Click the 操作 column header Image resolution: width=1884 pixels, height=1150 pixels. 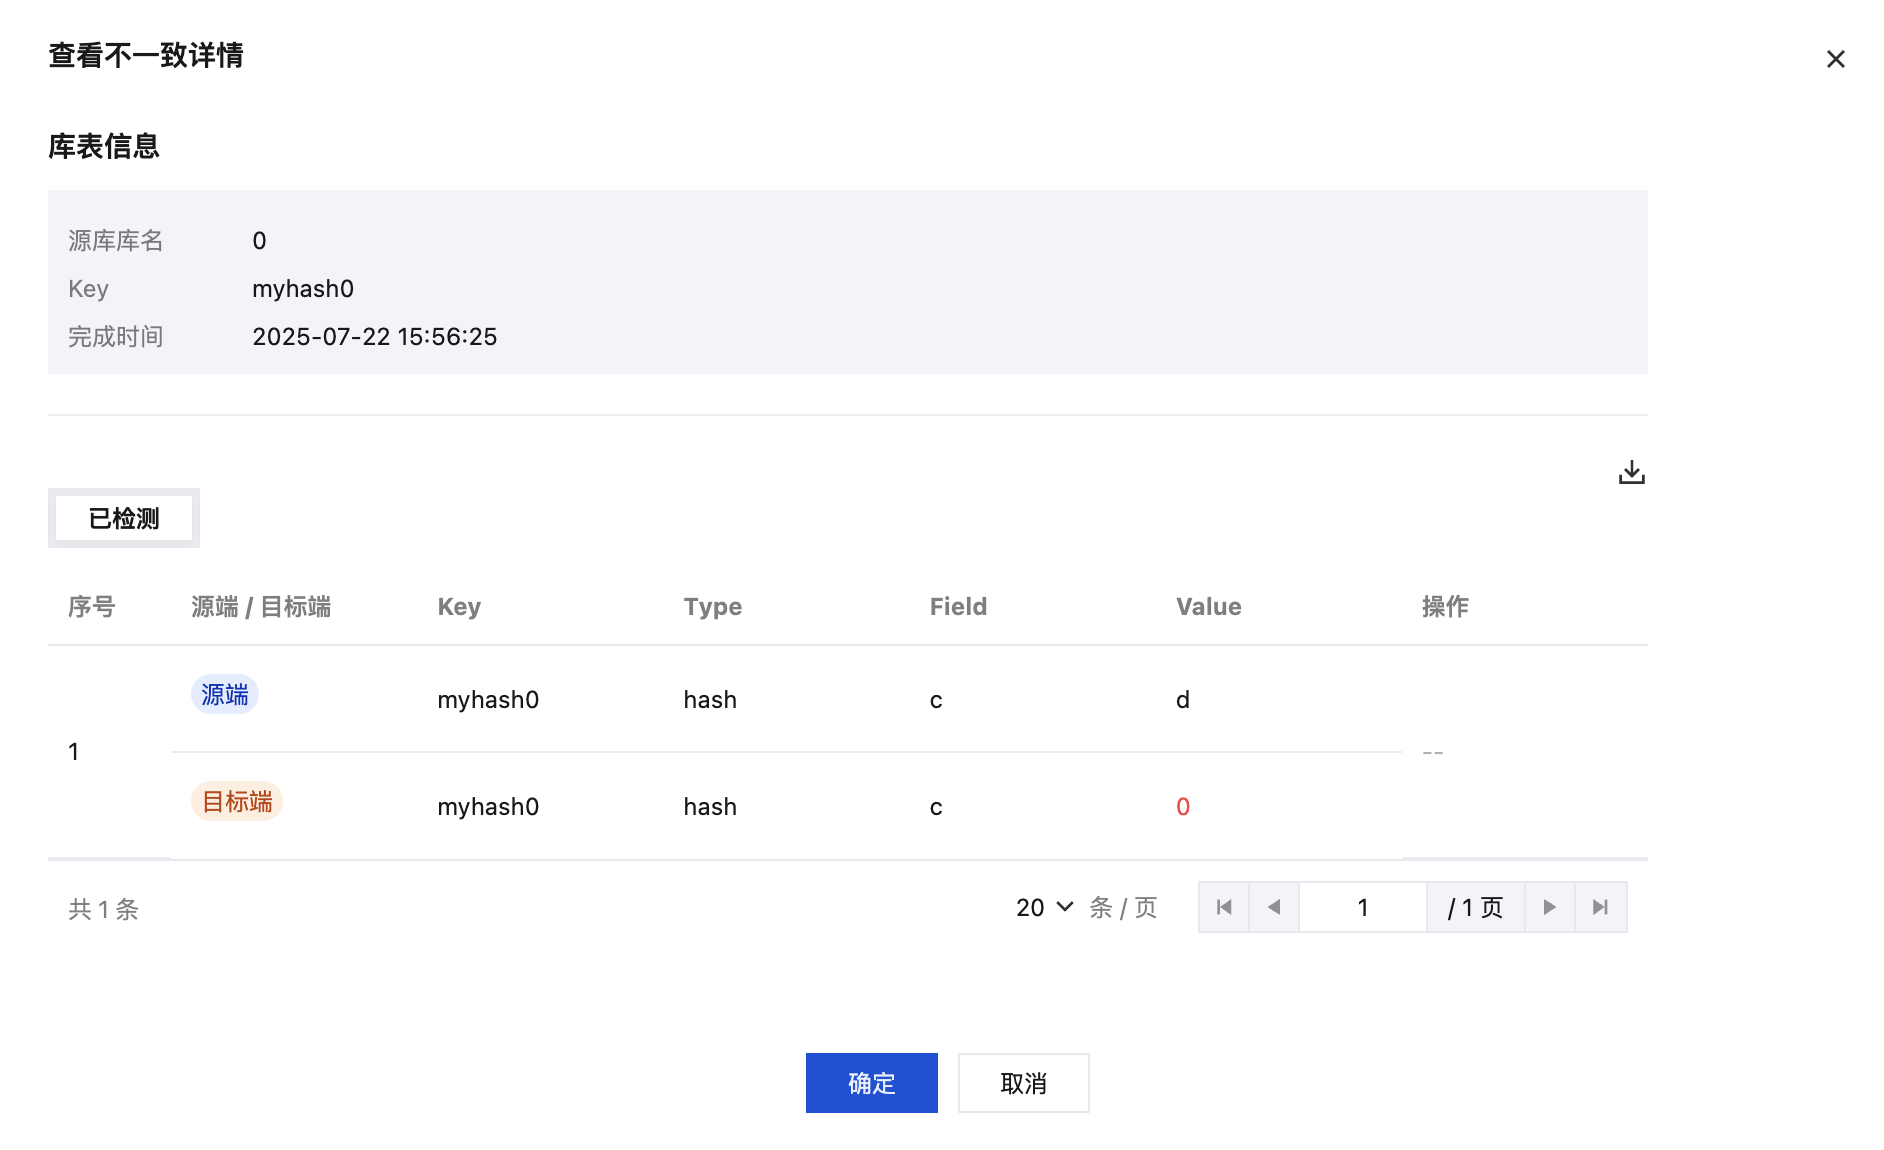coord(1445,607)
